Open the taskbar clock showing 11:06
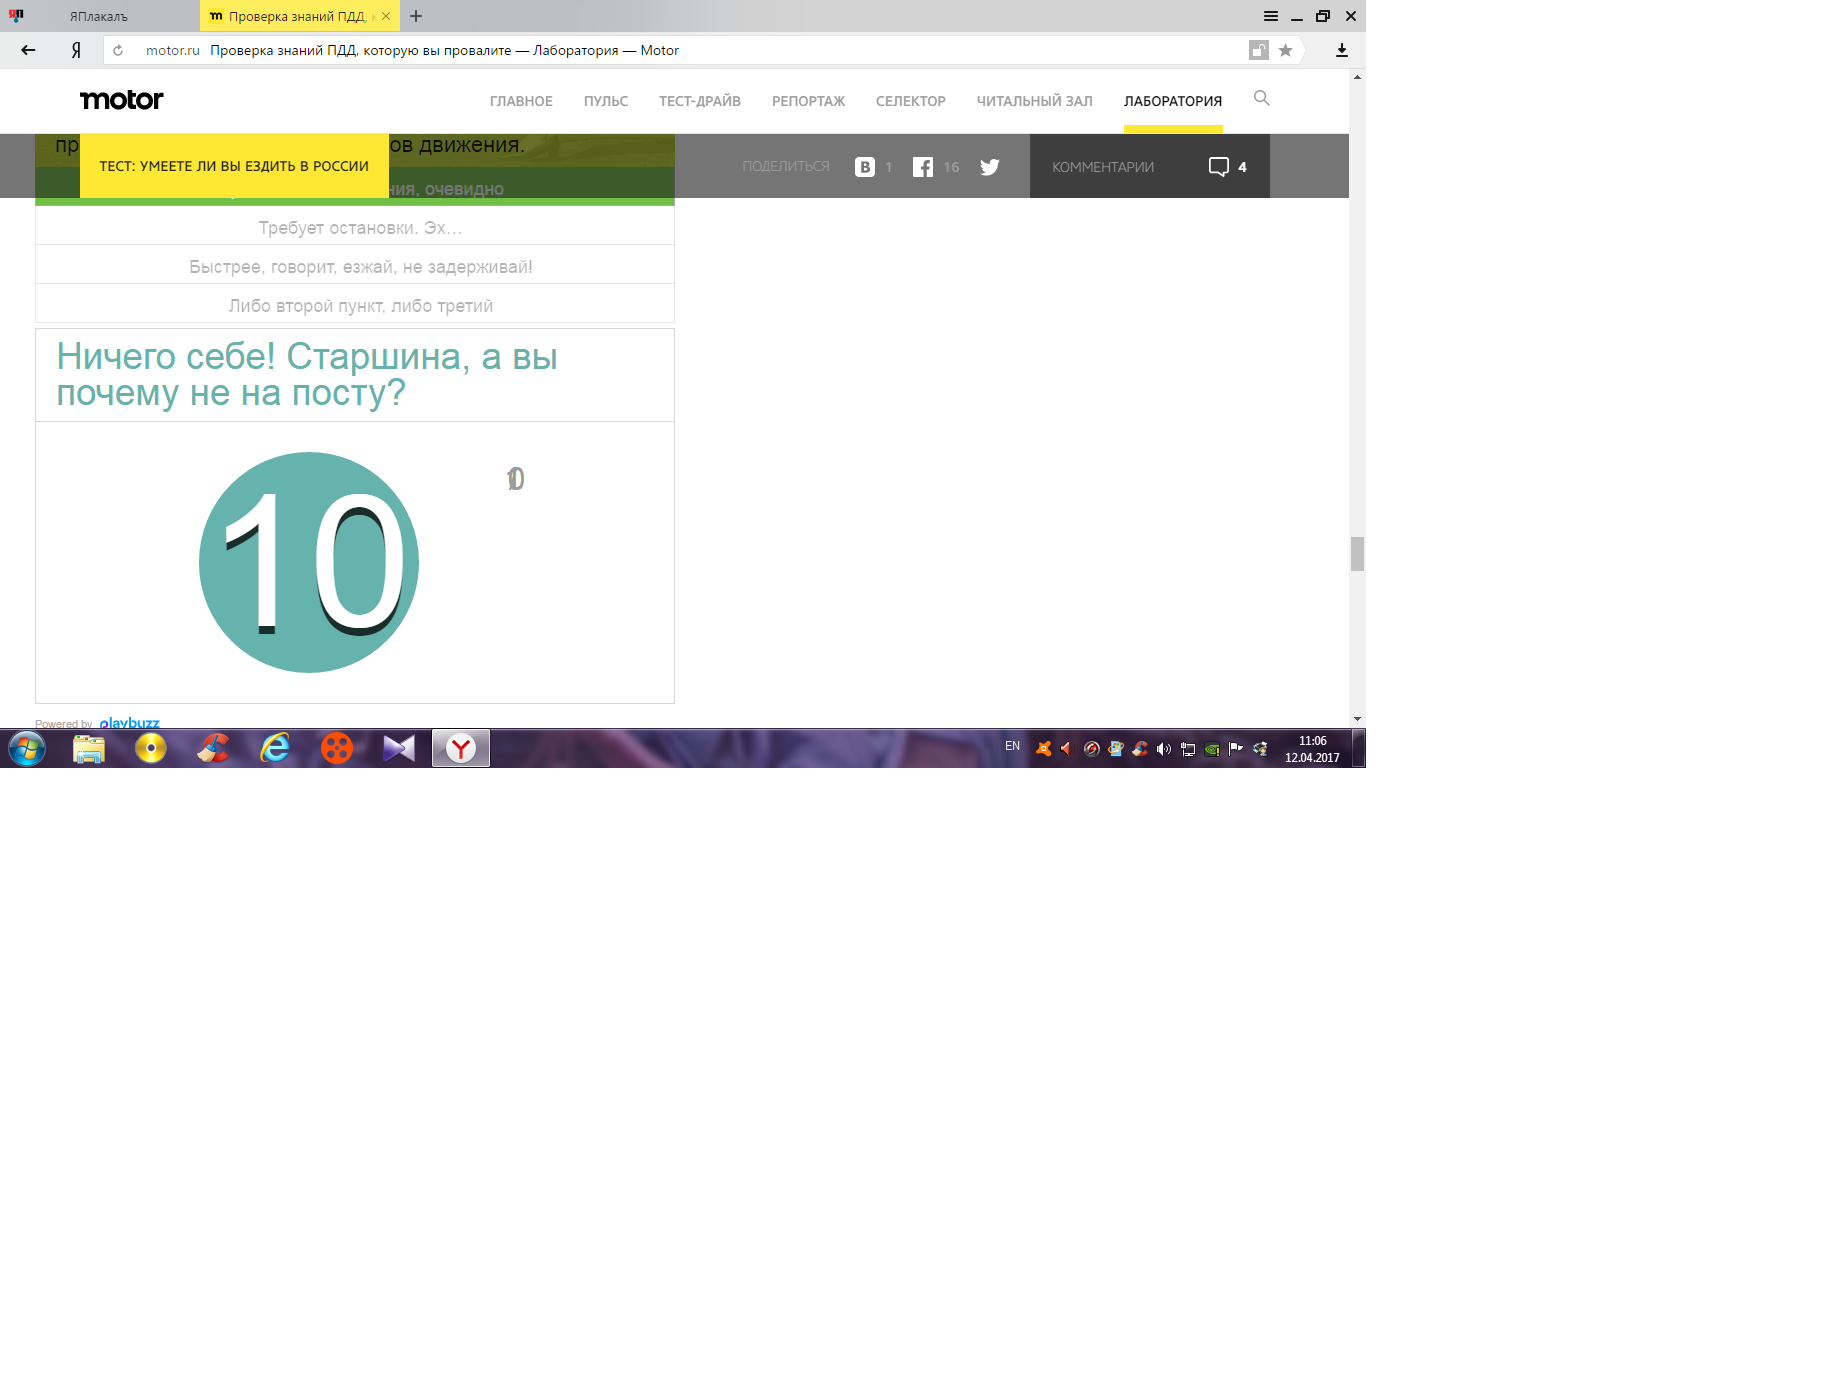 point(1312,749)
